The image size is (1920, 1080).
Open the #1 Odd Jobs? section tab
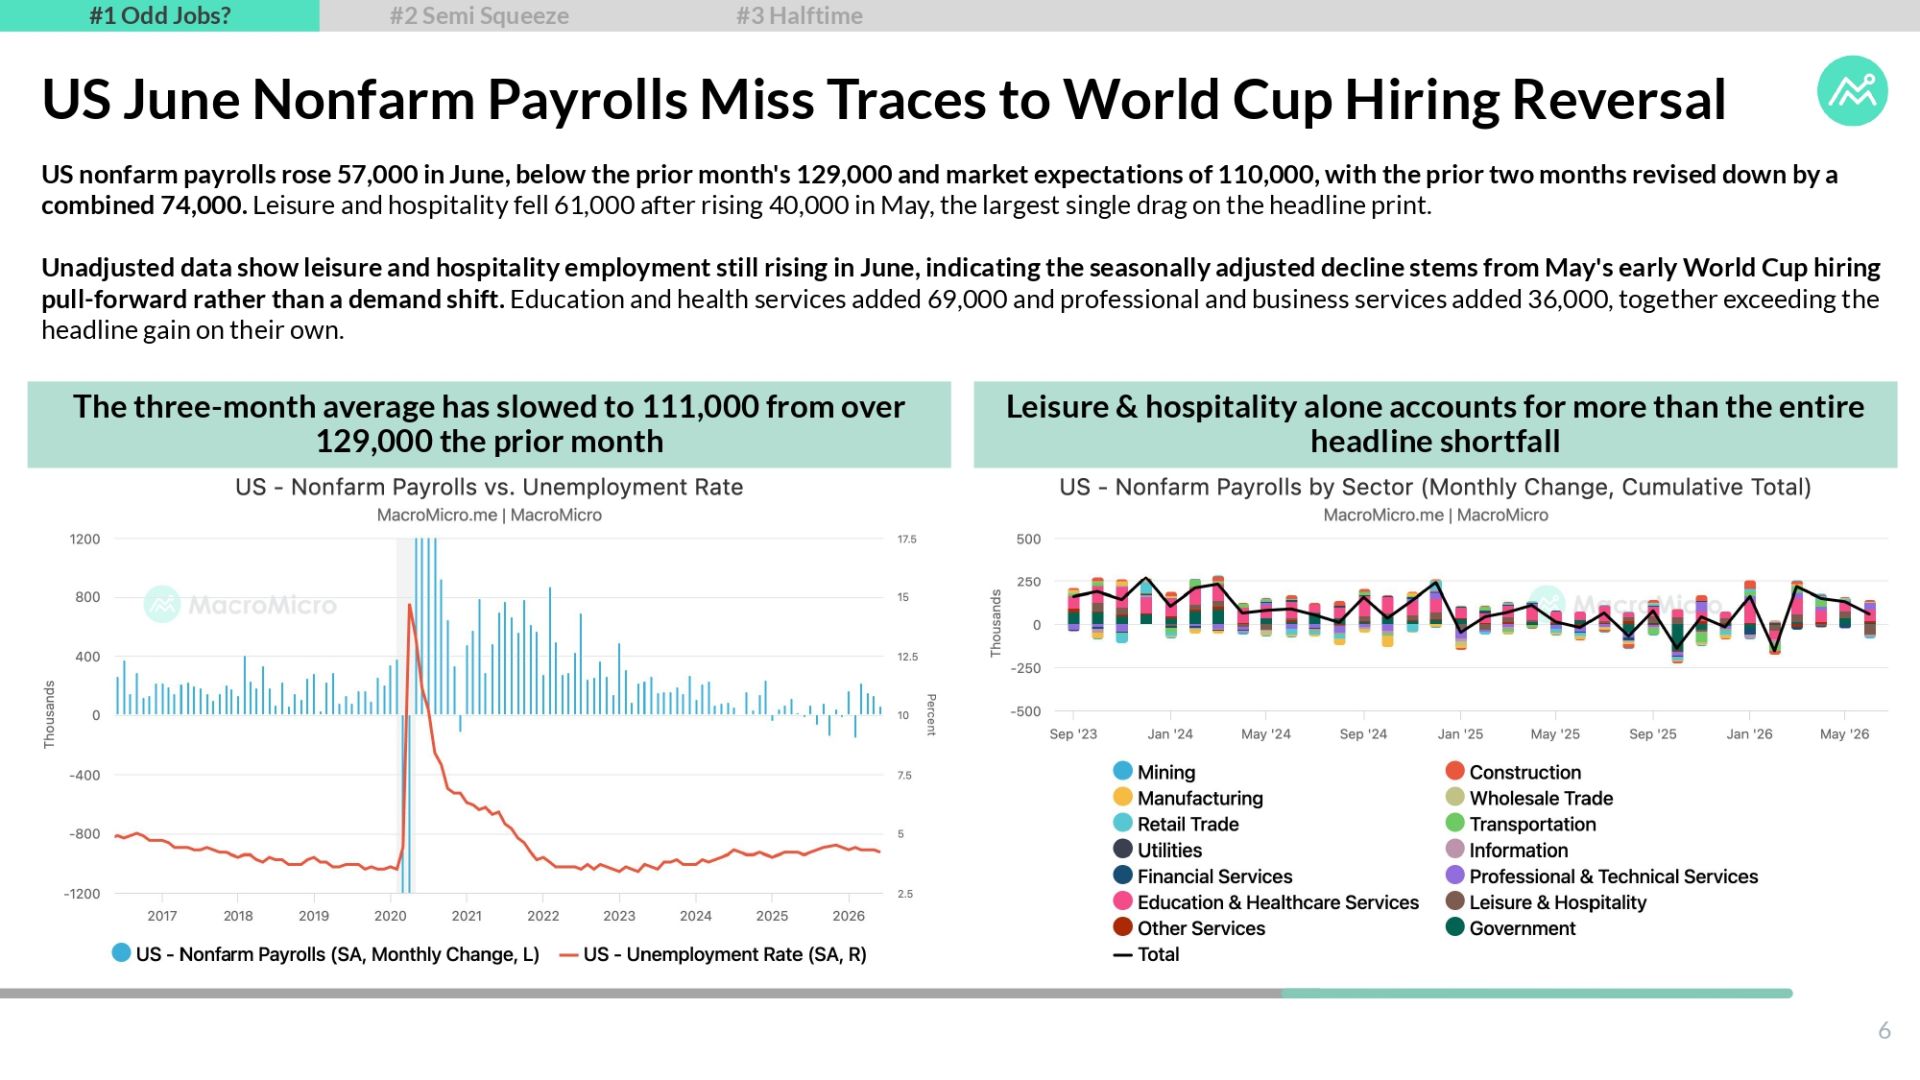[x=160, y=16]
